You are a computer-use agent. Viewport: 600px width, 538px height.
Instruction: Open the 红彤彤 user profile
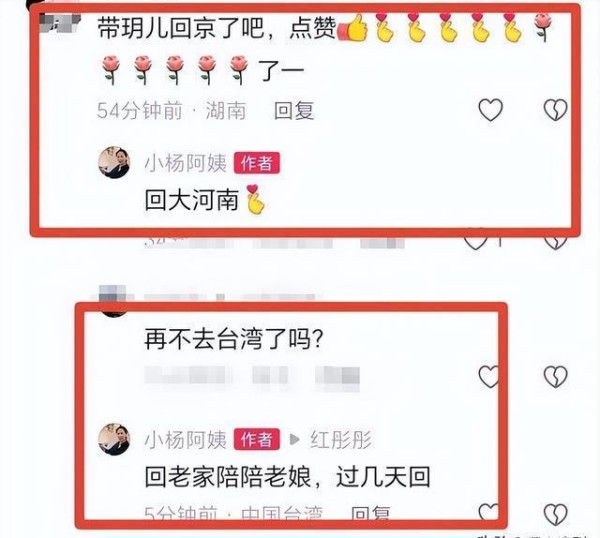coord(341,440)
